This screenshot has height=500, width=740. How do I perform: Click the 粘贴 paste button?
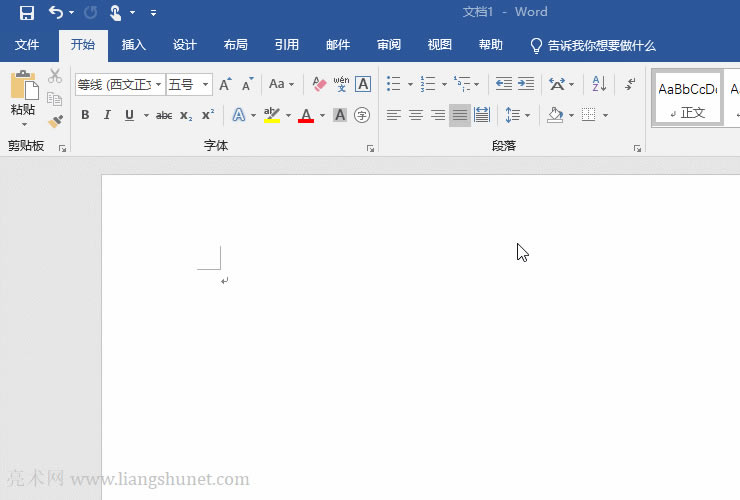point(22,96)
